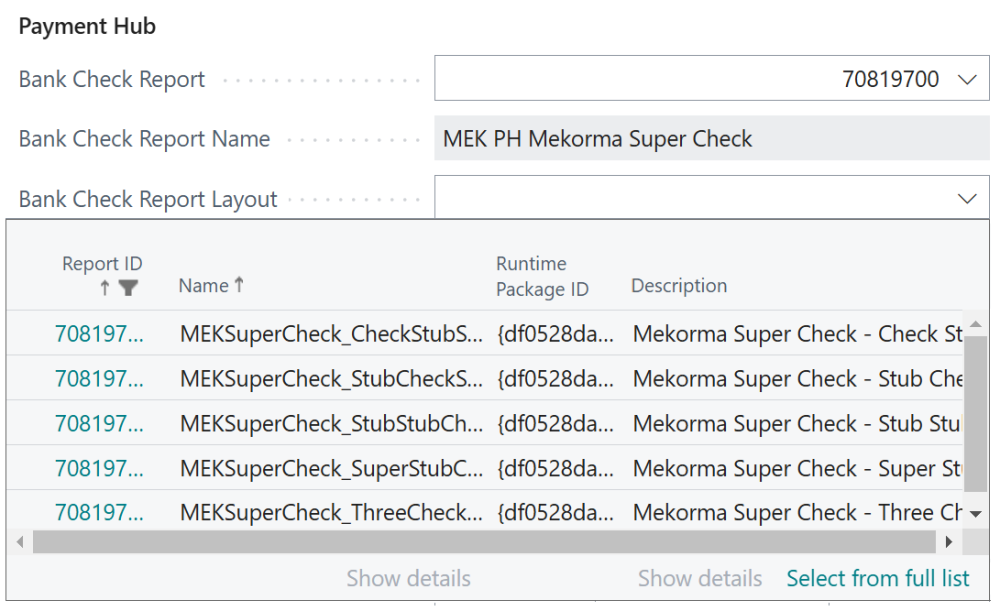Open the Bank Check Report dropdown chevron
The height and width of the screenshot is (611, 1000).
click(966, 78)
